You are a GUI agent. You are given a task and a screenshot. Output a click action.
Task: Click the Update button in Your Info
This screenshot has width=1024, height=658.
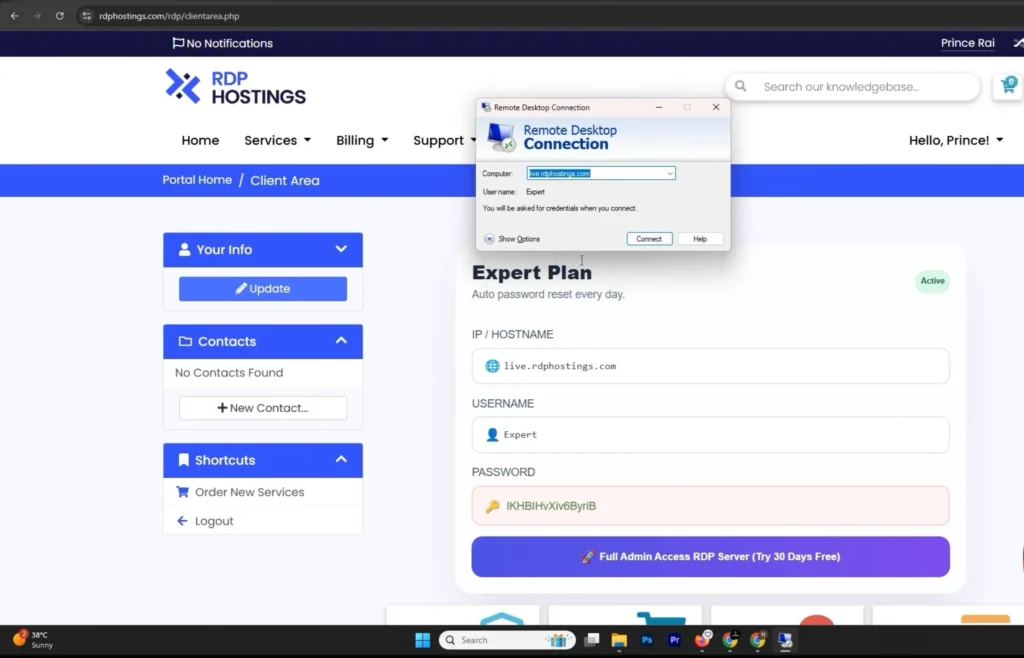263,289
